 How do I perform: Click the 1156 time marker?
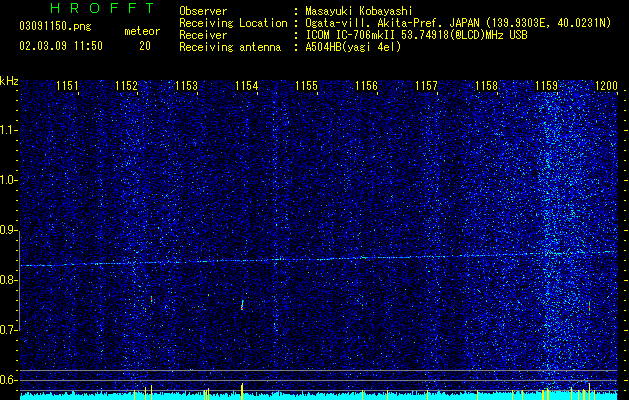(x=367, y=85)
